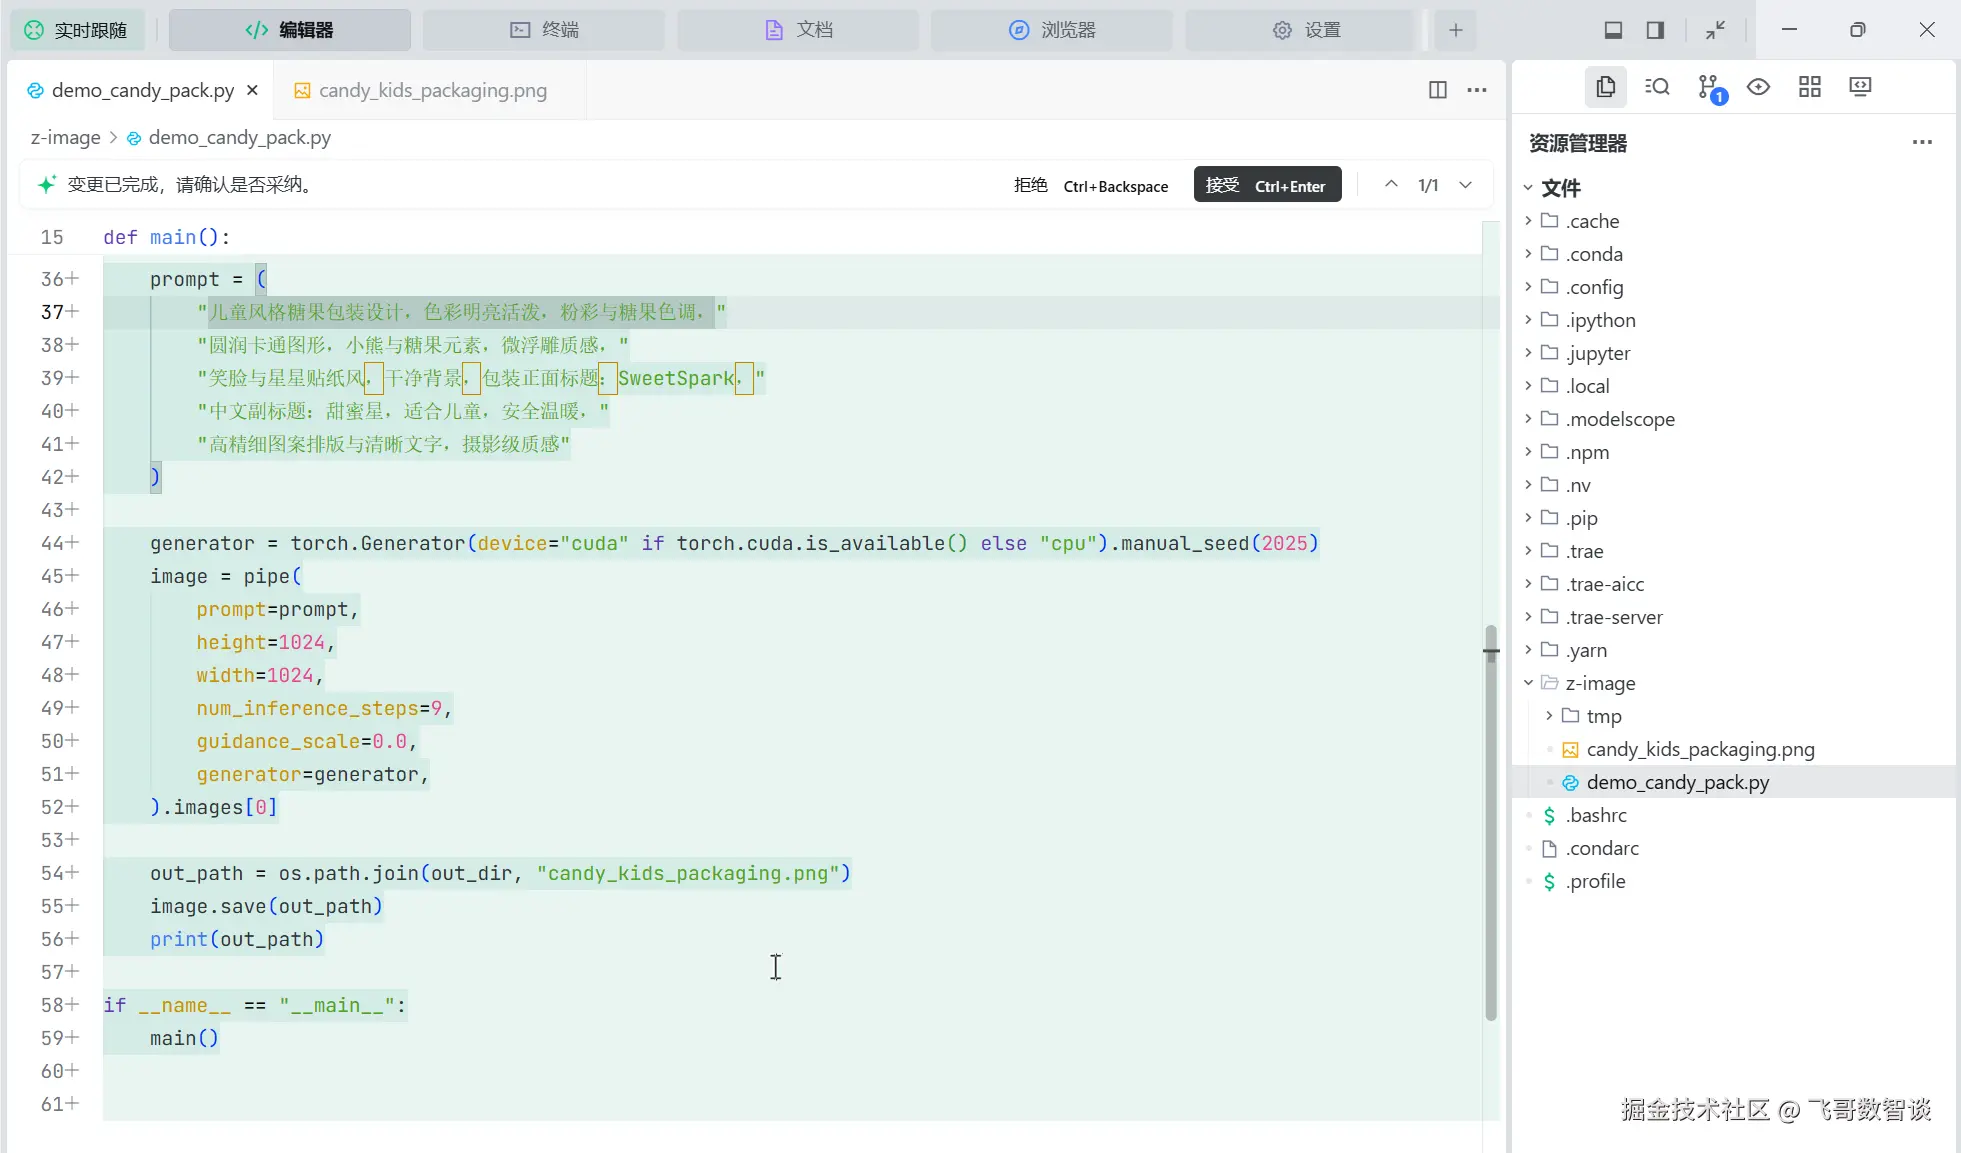Open resource manager more options ellipsis

click(1921, 143)
